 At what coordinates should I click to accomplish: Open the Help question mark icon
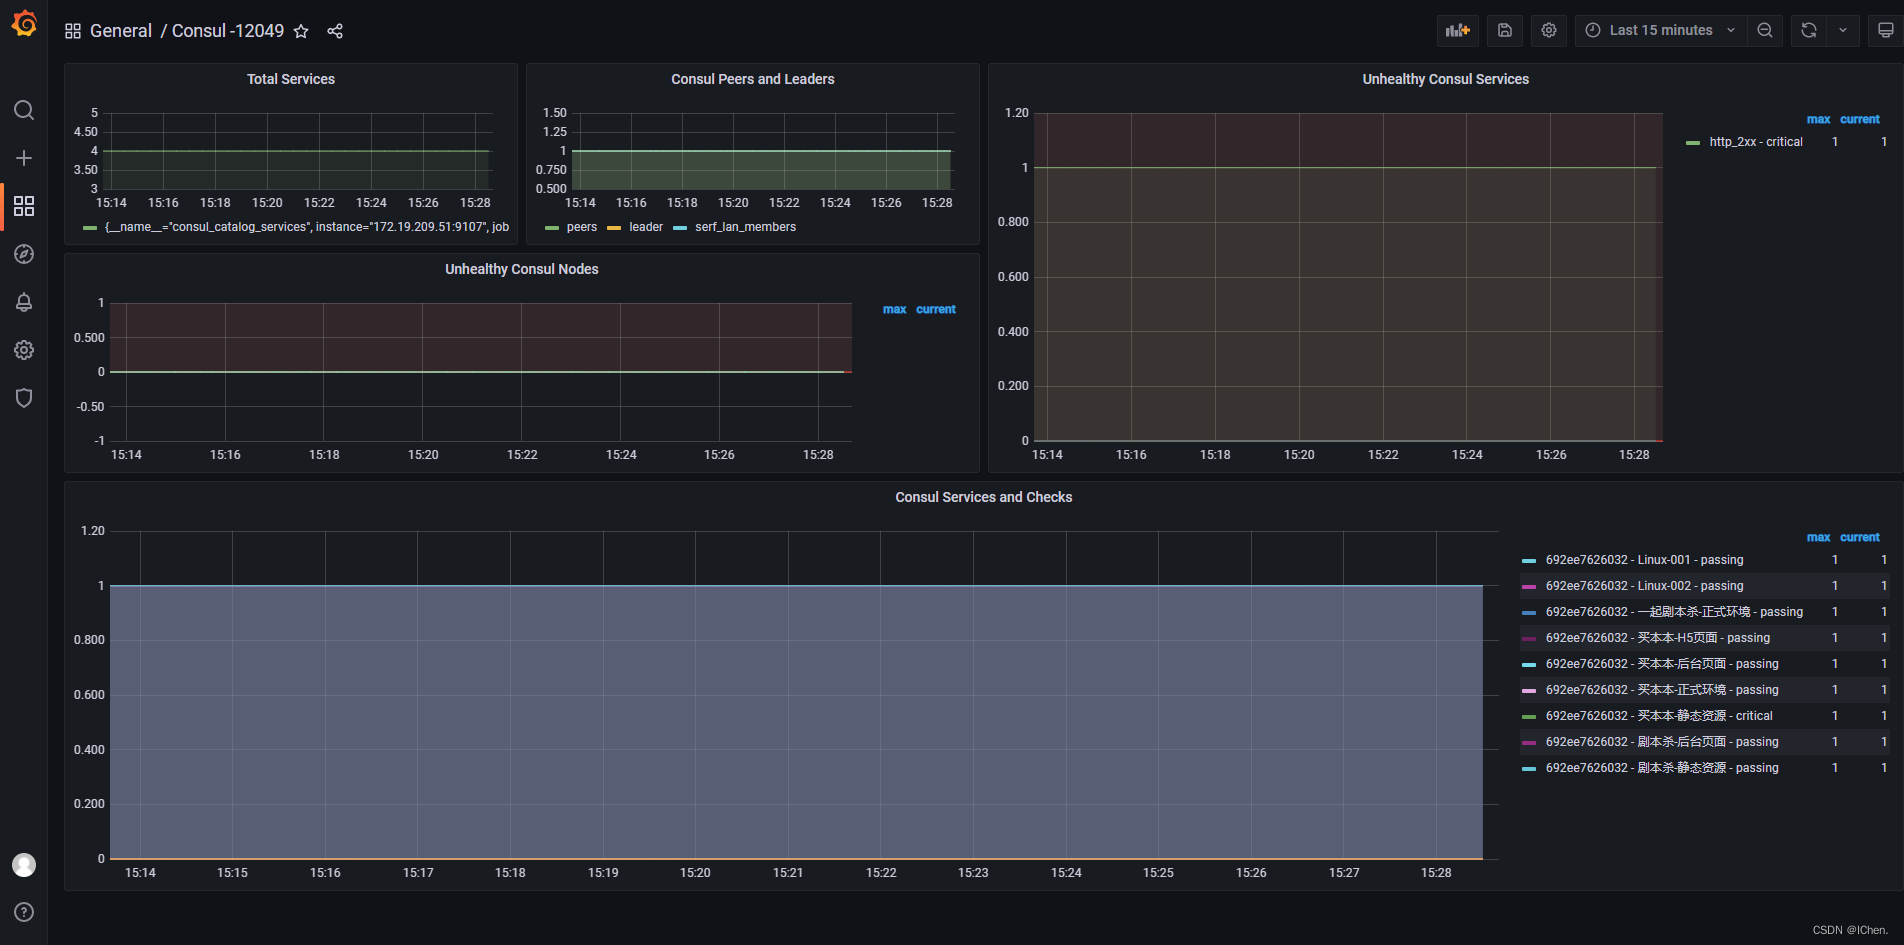click(x=24, y=912)
